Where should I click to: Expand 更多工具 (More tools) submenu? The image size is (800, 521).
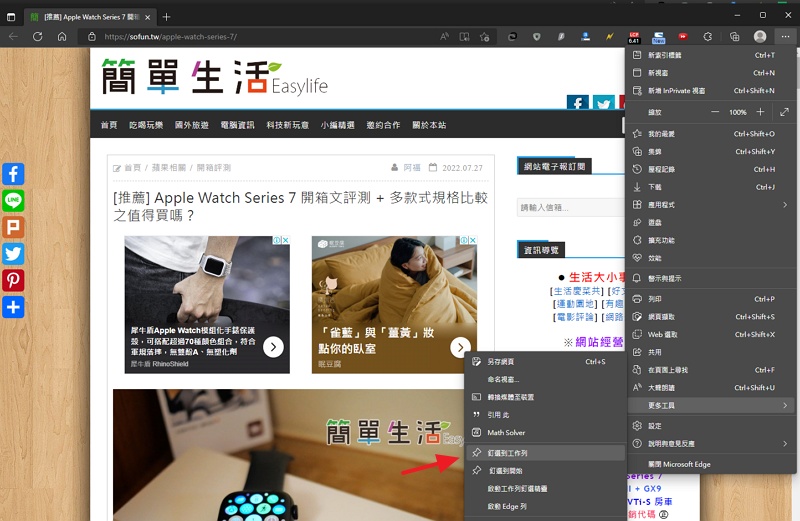711,406
